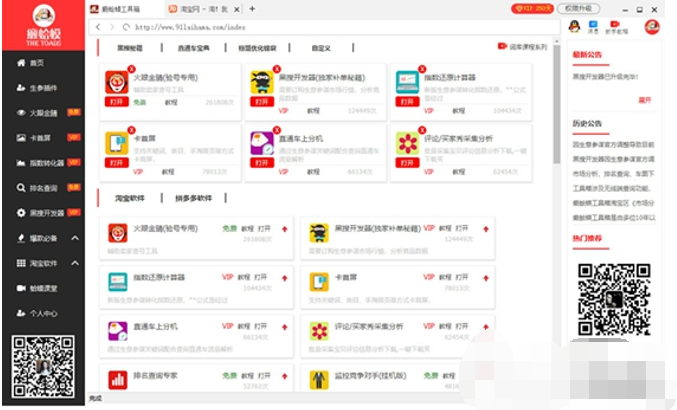Open 个人中心 in the sidebar
Viewport: 677px width, 410px height.
pyautogui.click(x=37, y=313)
